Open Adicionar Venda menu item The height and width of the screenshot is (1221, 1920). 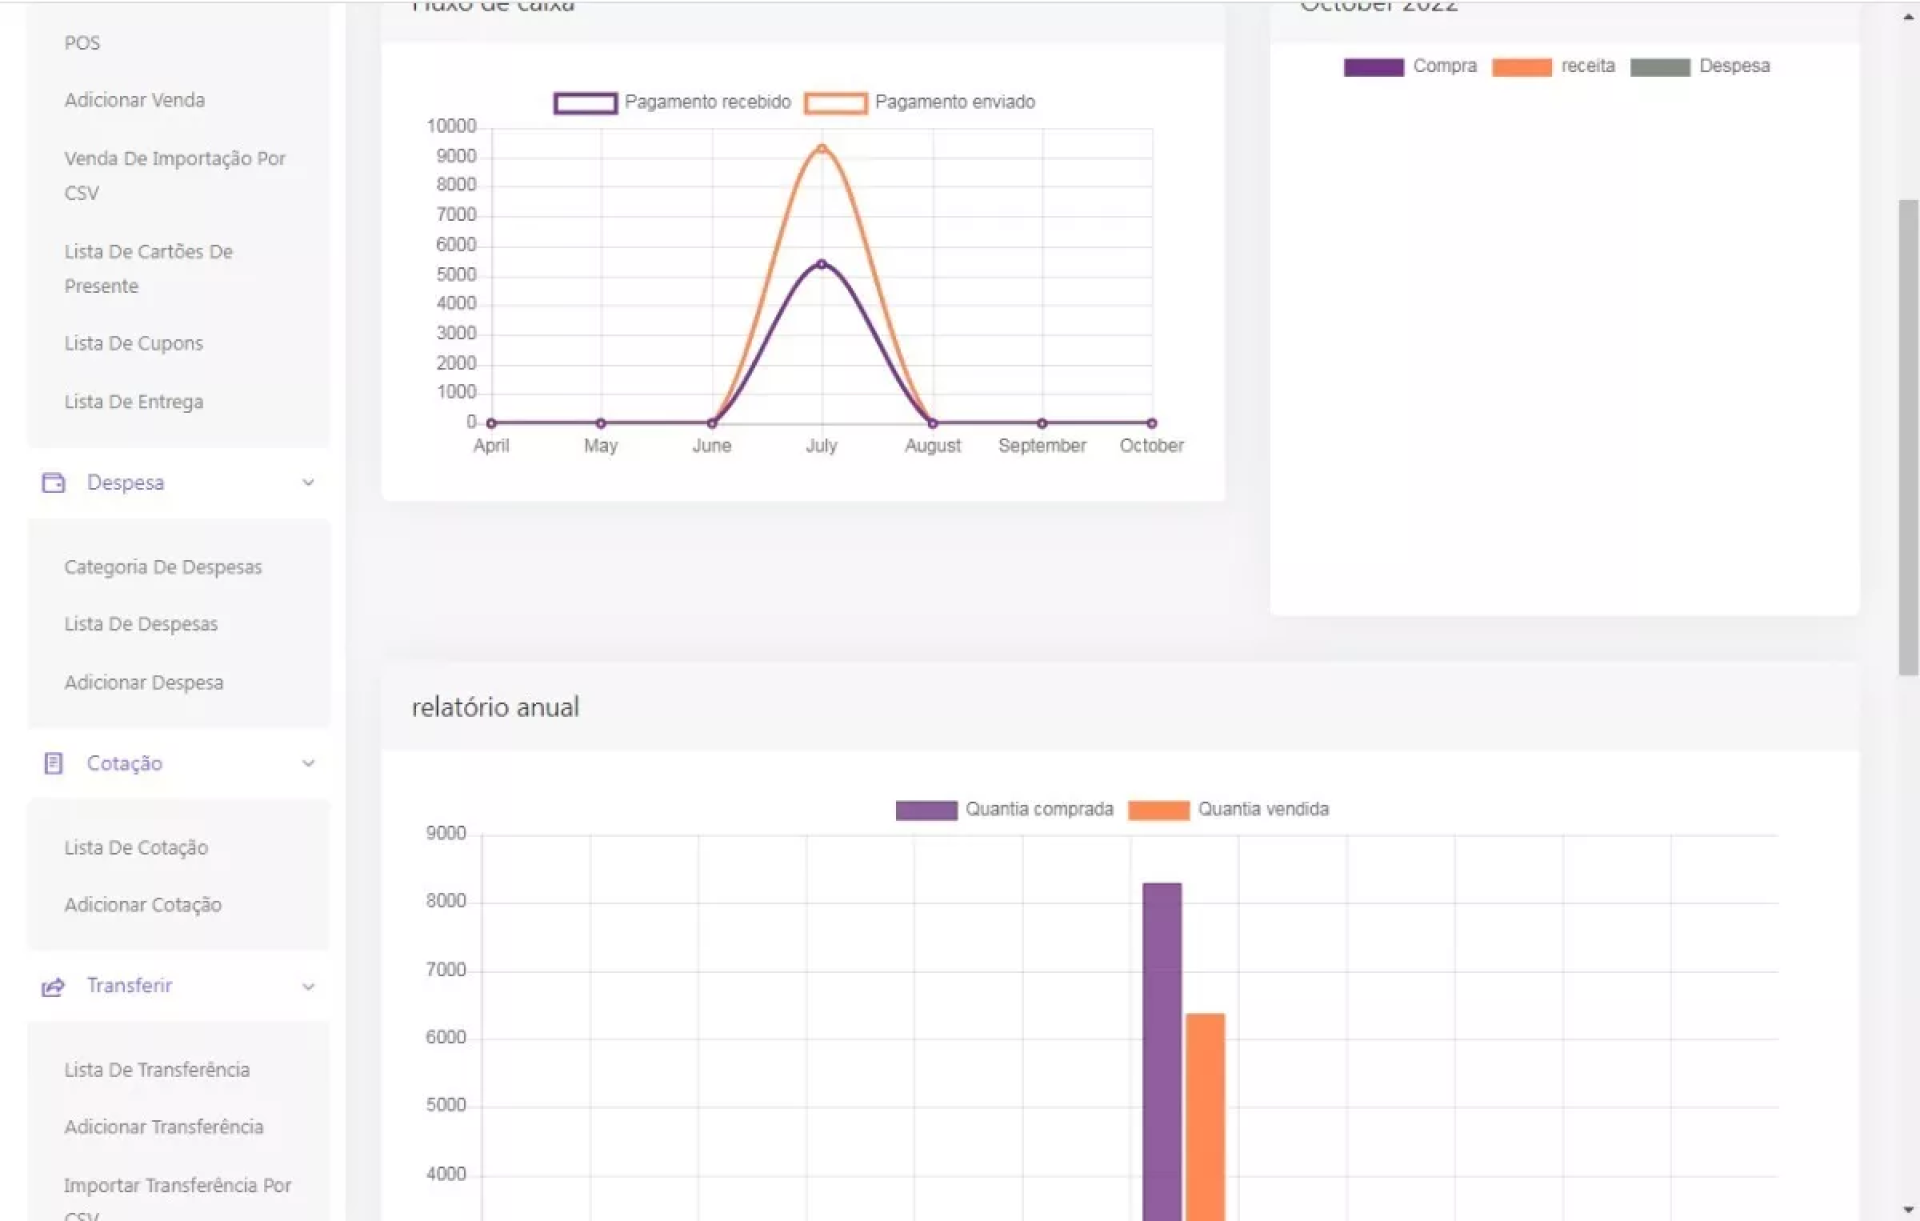click(134, 100)
